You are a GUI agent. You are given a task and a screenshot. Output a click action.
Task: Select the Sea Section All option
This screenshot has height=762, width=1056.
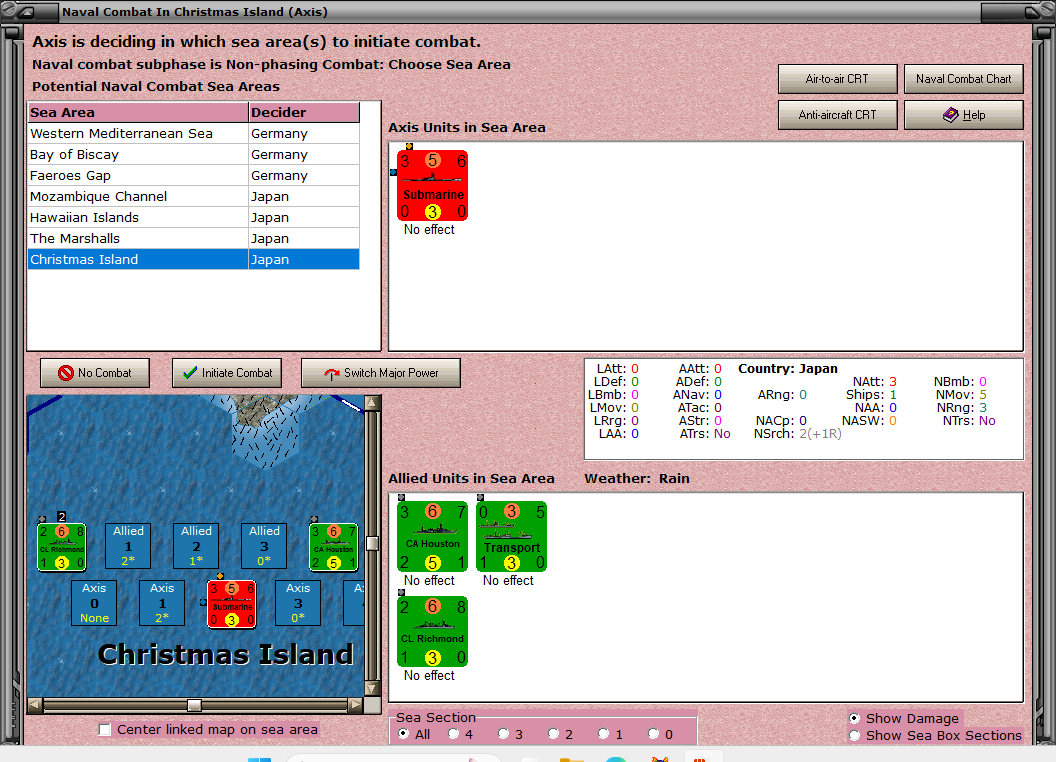[403, 733]
